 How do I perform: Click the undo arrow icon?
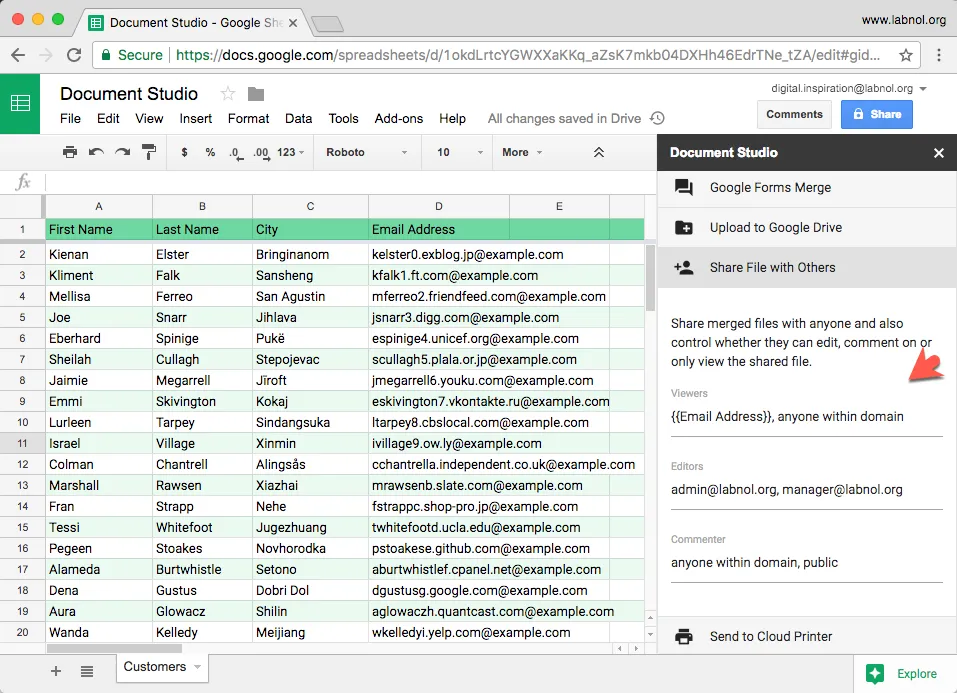pyautogui.click(x=96, y=152)
